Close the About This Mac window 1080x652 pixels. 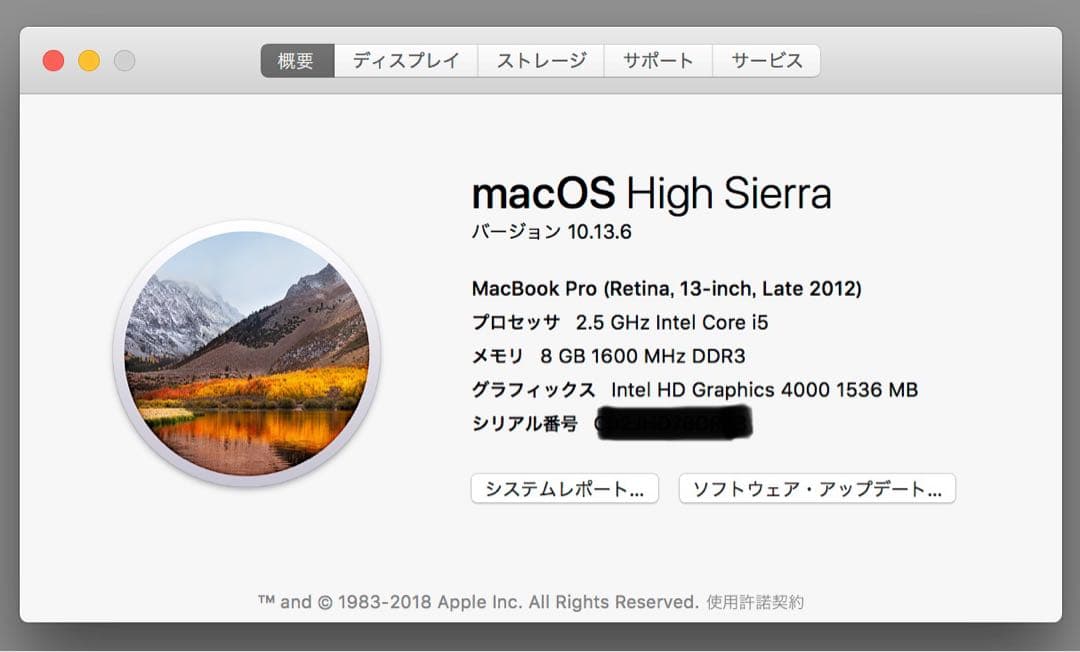click(53, 60)
